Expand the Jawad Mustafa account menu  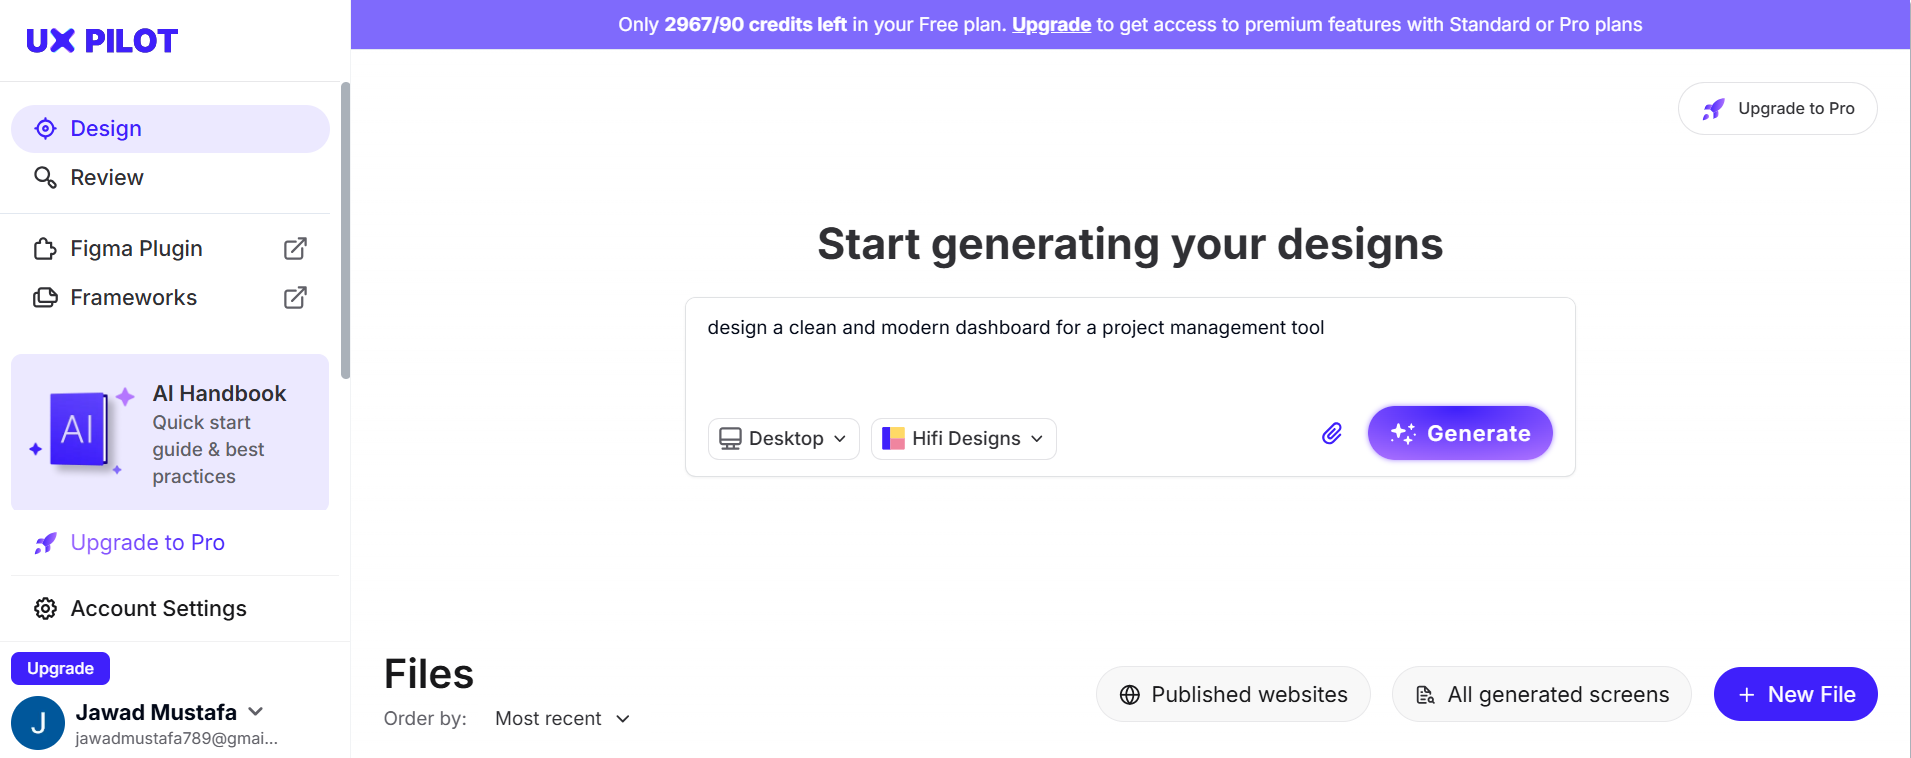click(256, 712)
